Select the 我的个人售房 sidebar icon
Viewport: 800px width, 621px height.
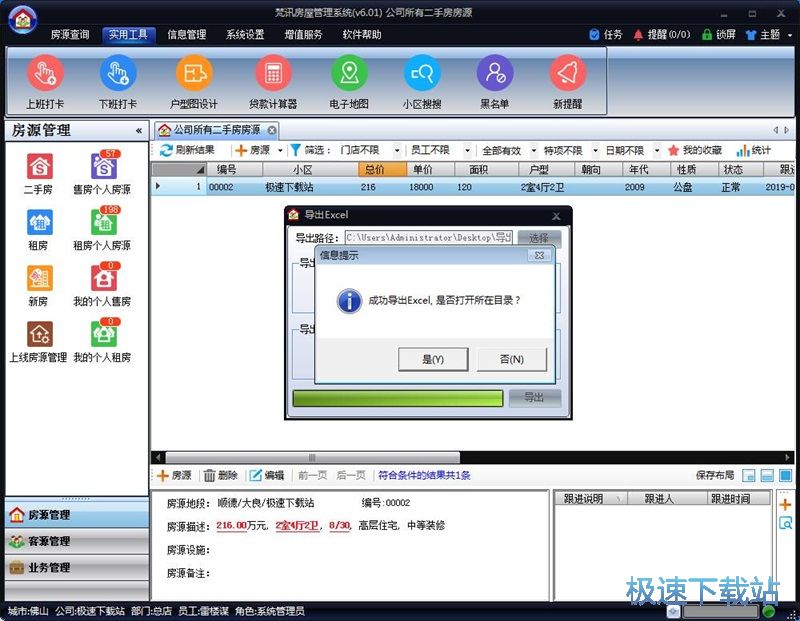[104, 278]
